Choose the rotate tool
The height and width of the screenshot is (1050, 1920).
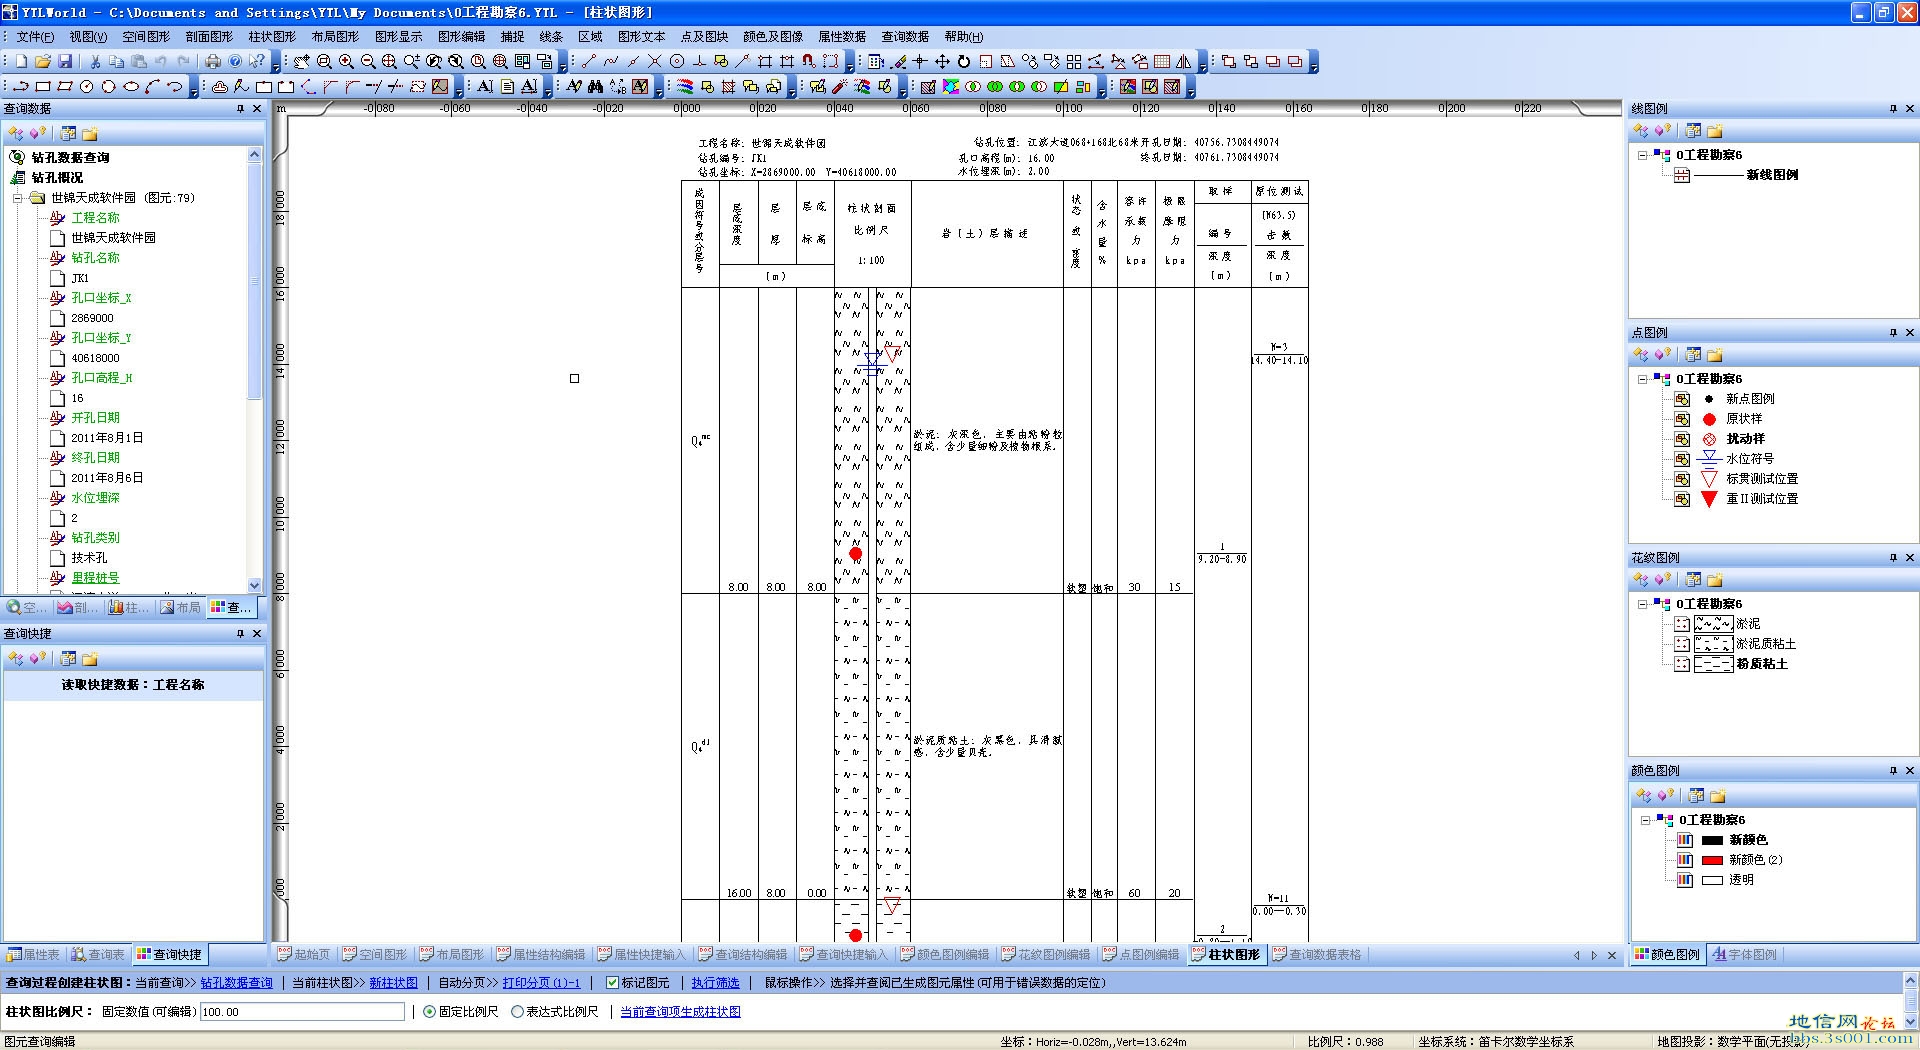(964, 61)
